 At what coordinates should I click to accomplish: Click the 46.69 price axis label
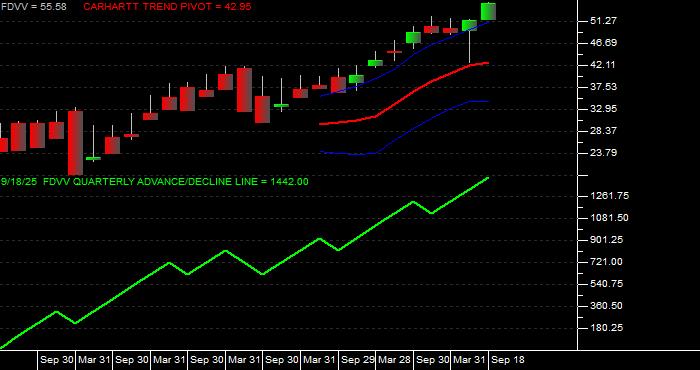[603, 43]
